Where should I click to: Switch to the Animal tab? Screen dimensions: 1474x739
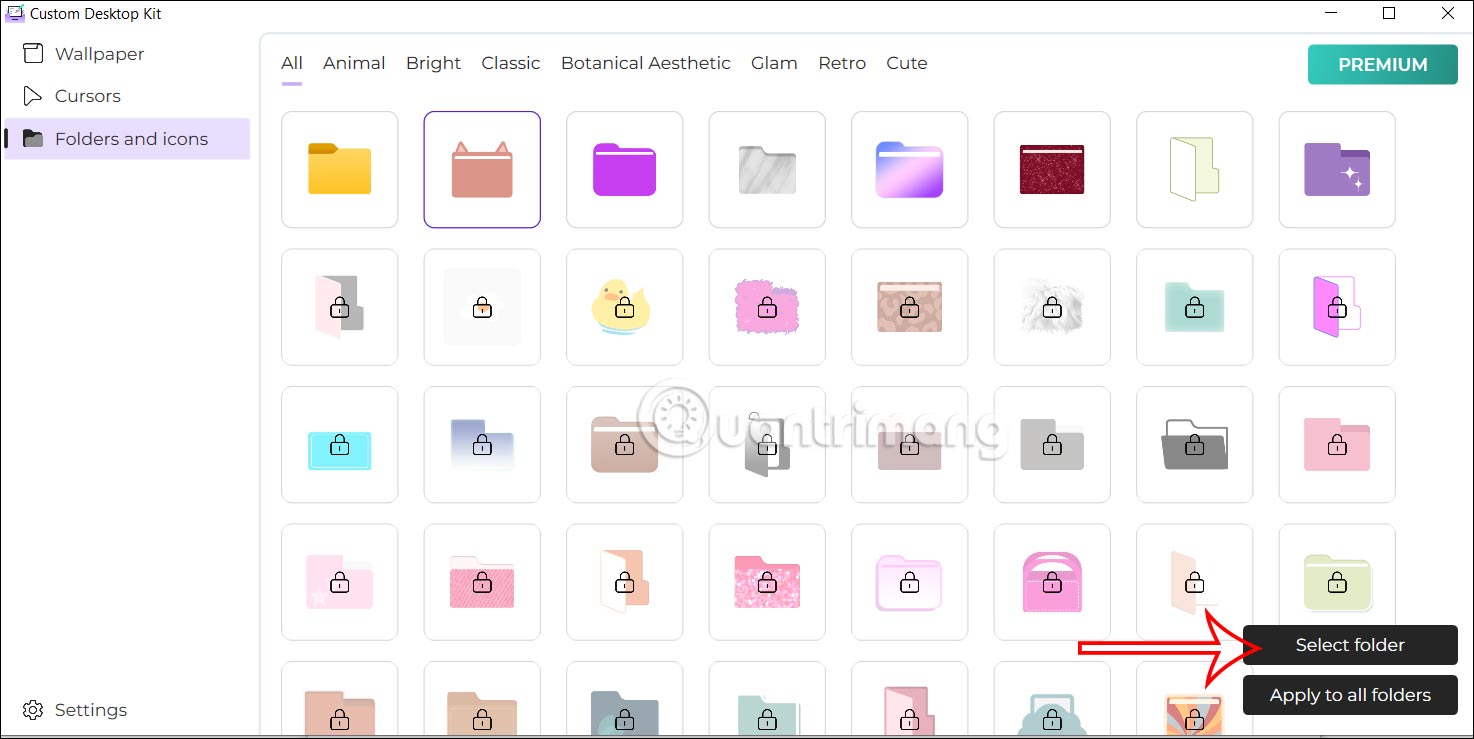(x=354, y=62)
